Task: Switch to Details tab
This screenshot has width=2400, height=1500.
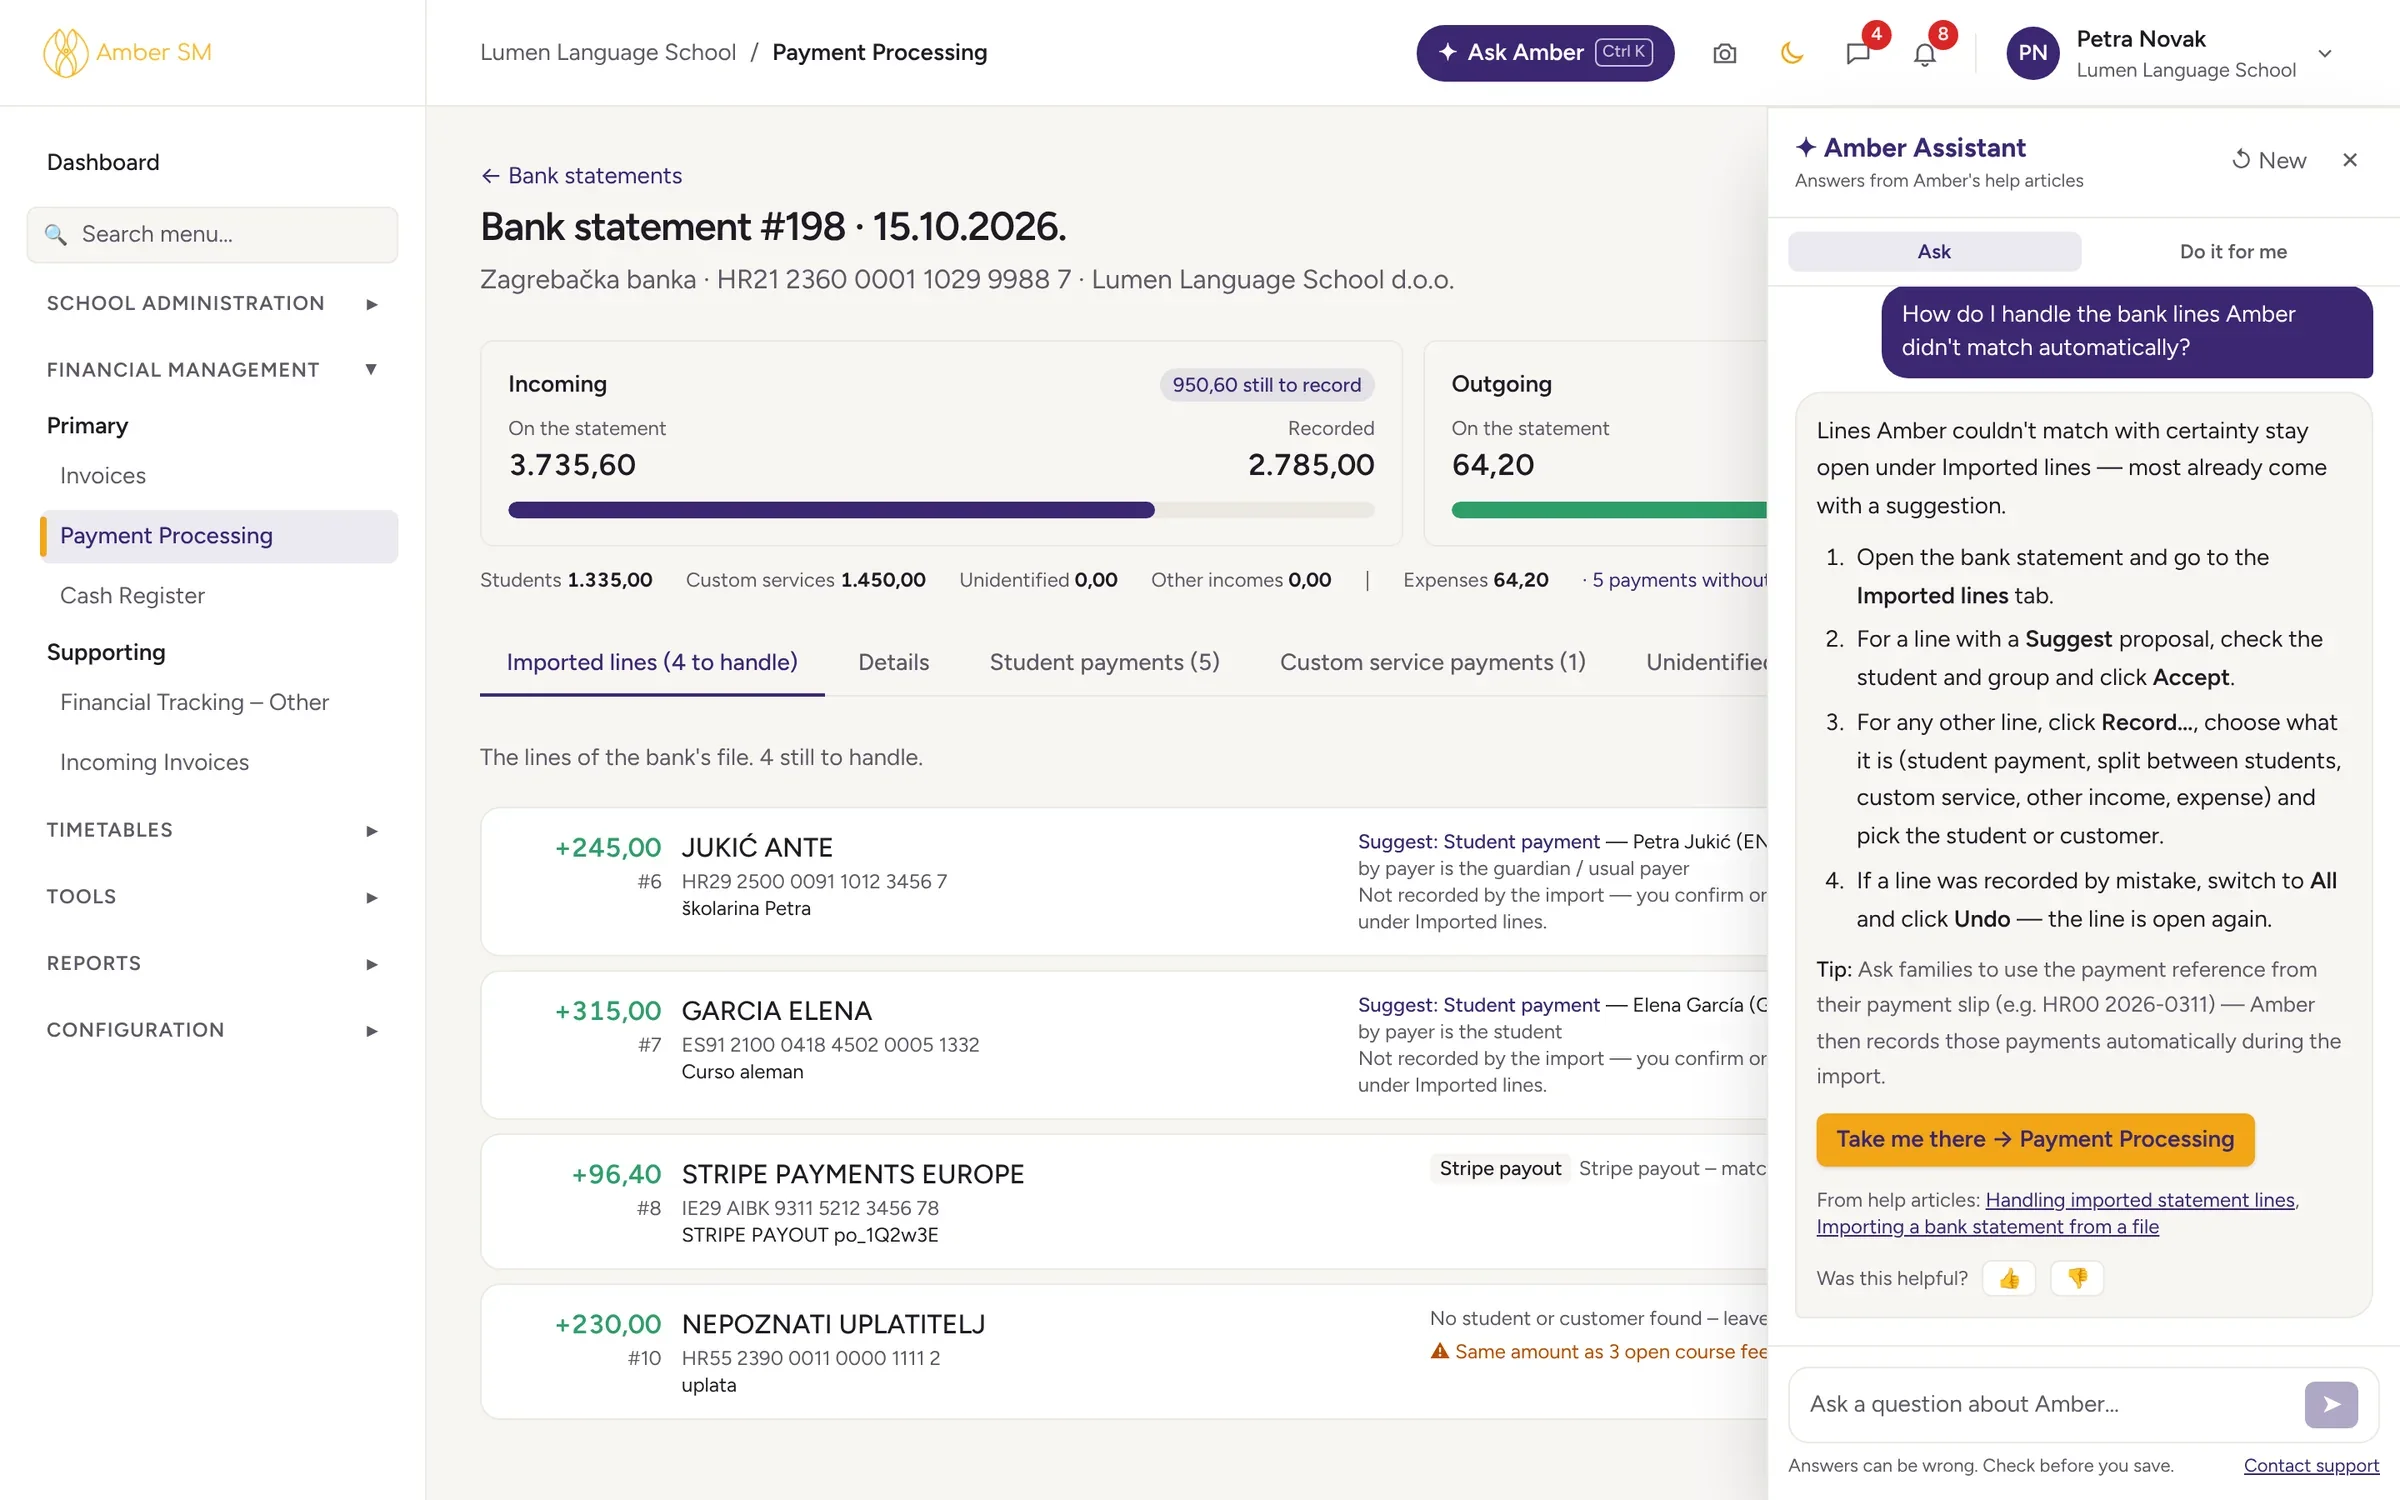Action: pyautogui.click(x=893, y=662)
